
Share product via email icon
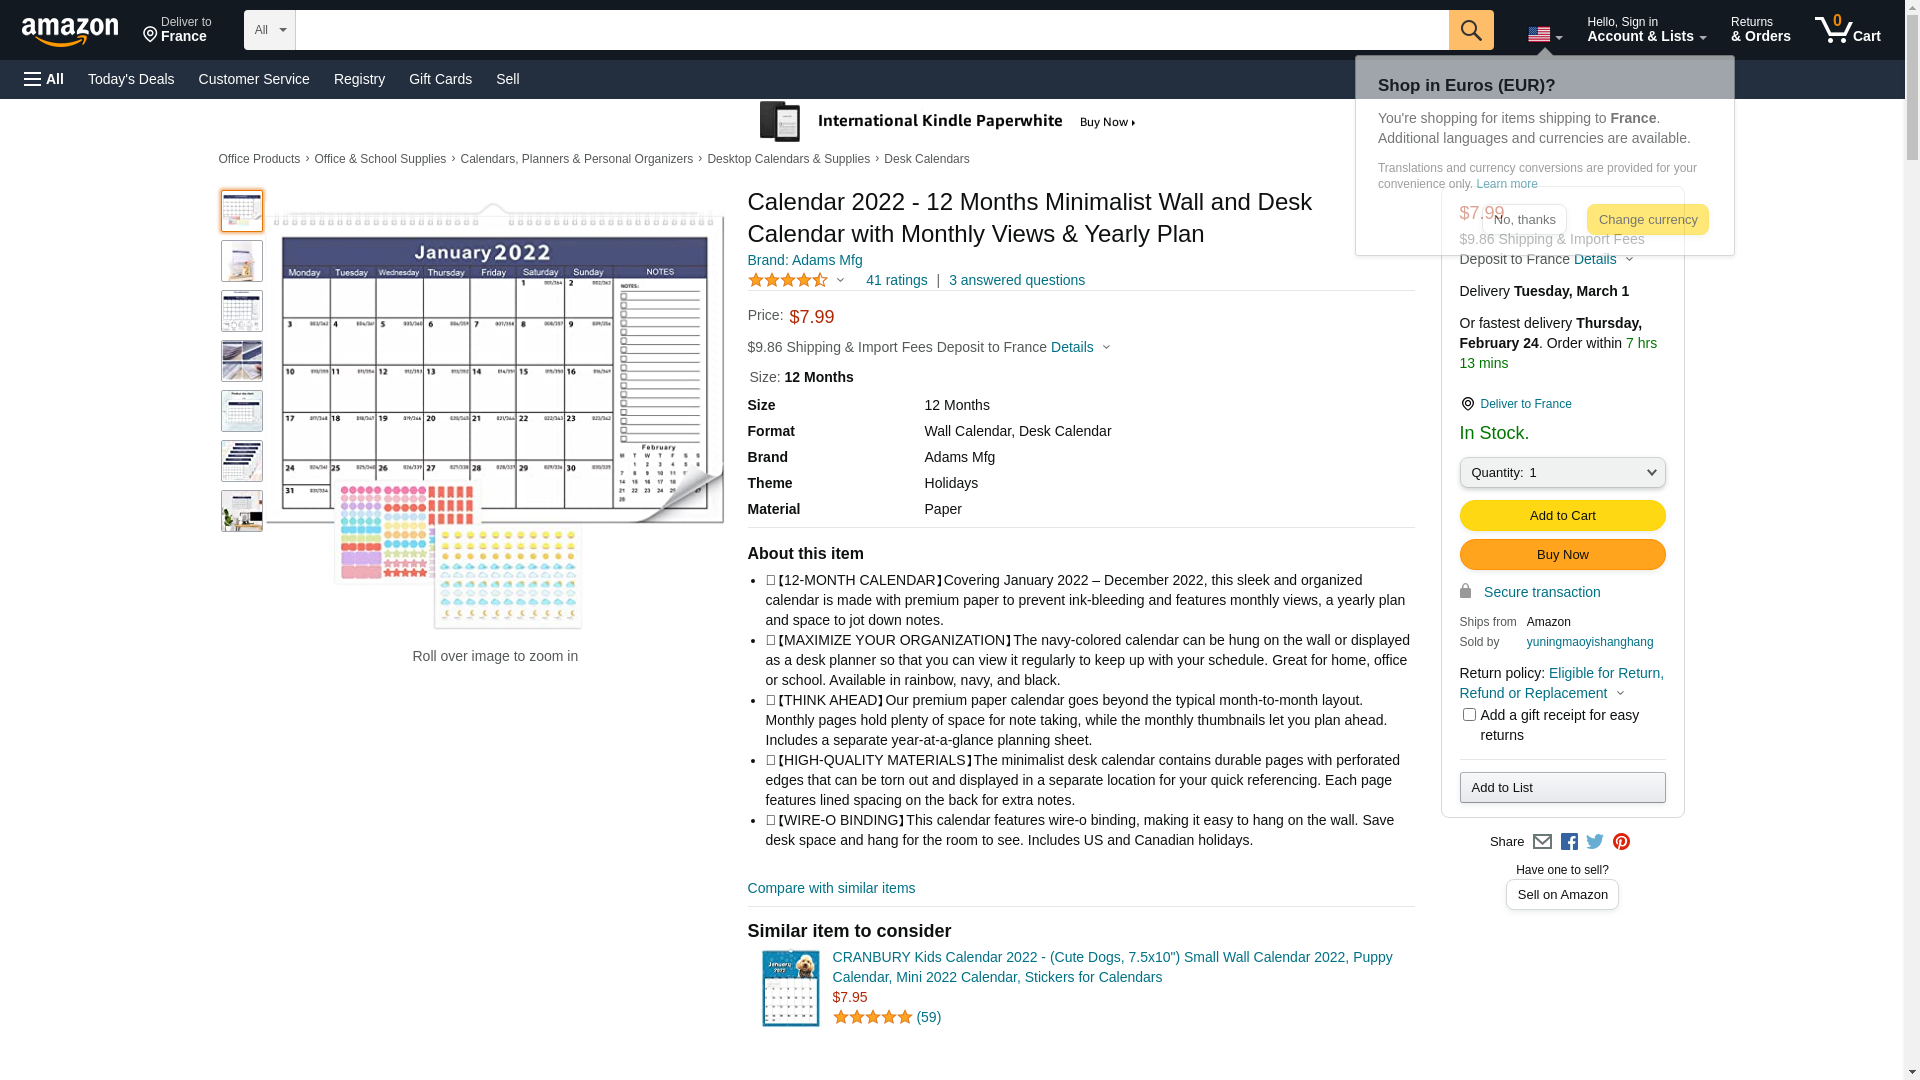tap(1542, 842)
